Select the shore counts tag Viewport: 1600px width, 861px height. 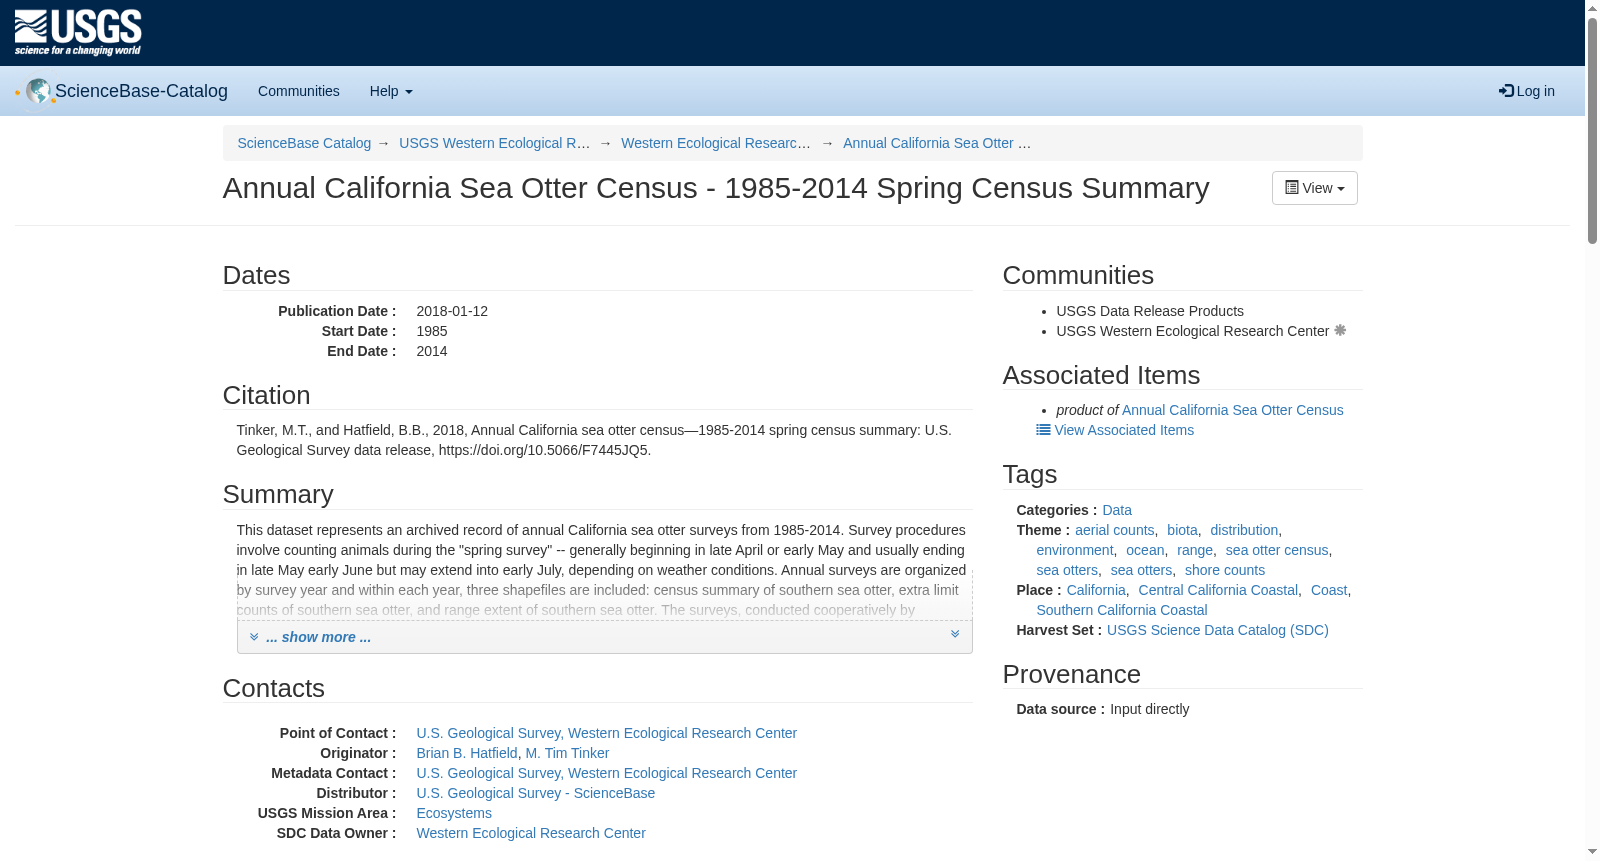[x=1225, y=570]
